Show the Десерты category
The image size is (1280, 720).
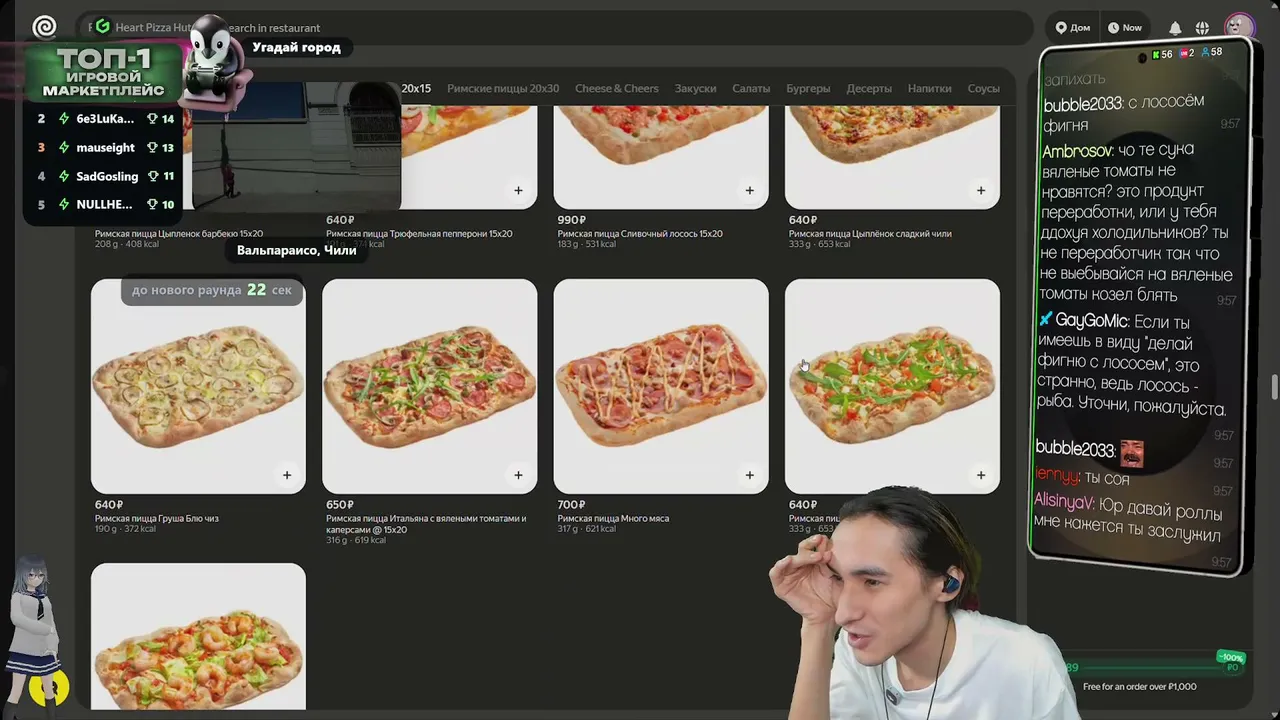point(869,88)
